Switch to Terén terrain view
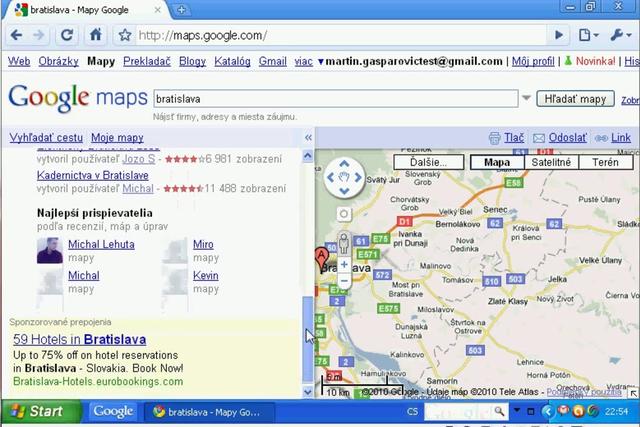The width and height of the screenshot is (640, 427). pyautogui.click(x=606, y=162)
